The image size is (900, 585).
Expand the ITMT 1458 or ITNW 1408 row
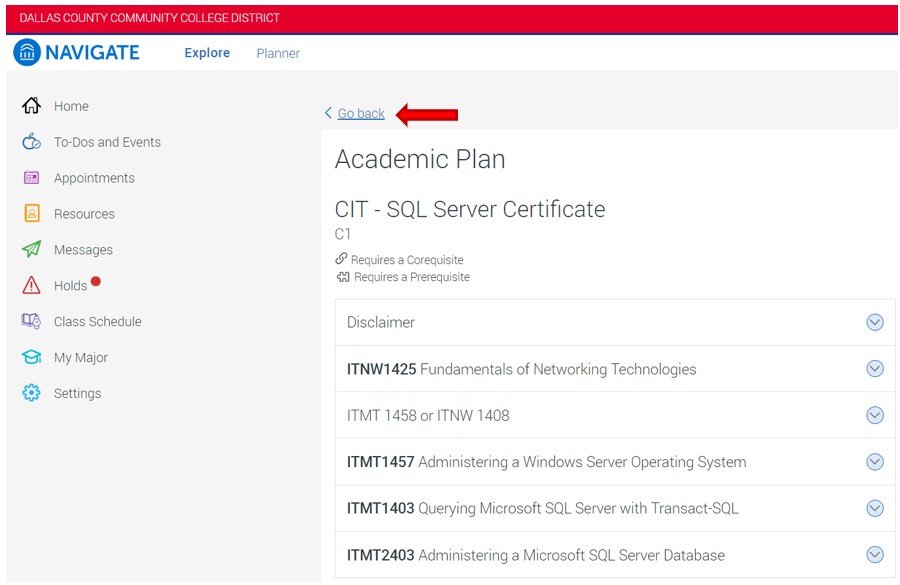click(x=875, y=415)
